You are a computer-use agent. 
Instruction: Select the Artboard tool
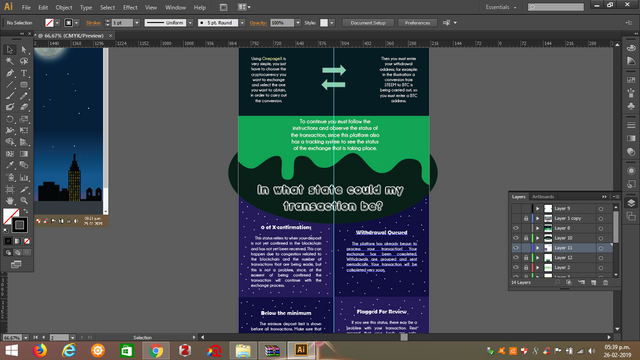[10, 189]
